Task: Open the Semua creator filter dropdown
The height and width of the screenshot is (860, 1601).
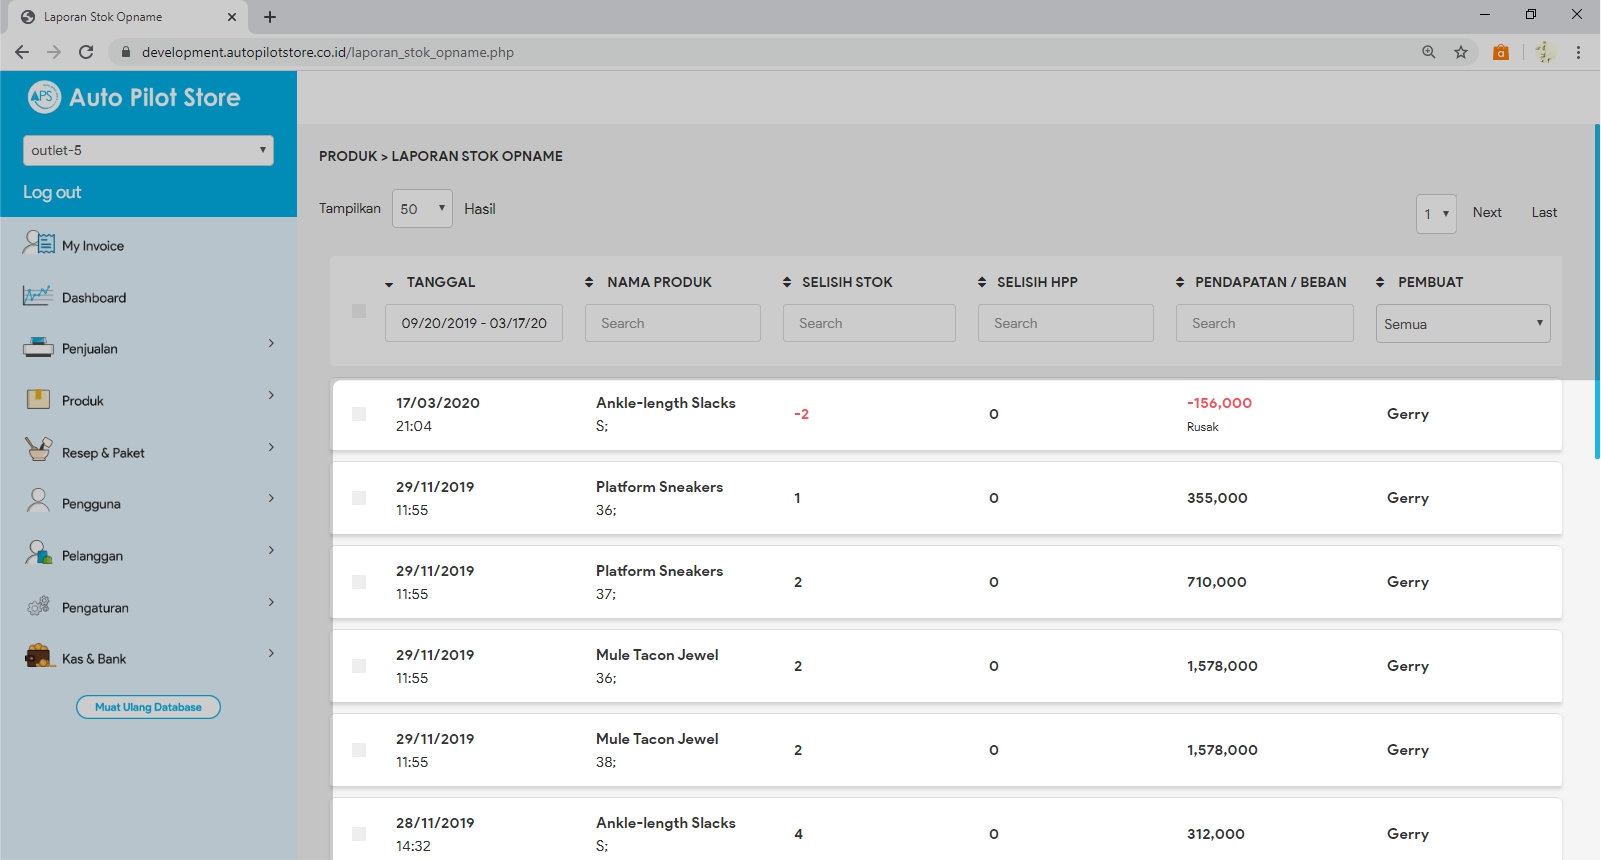Action: point(1462,324)
